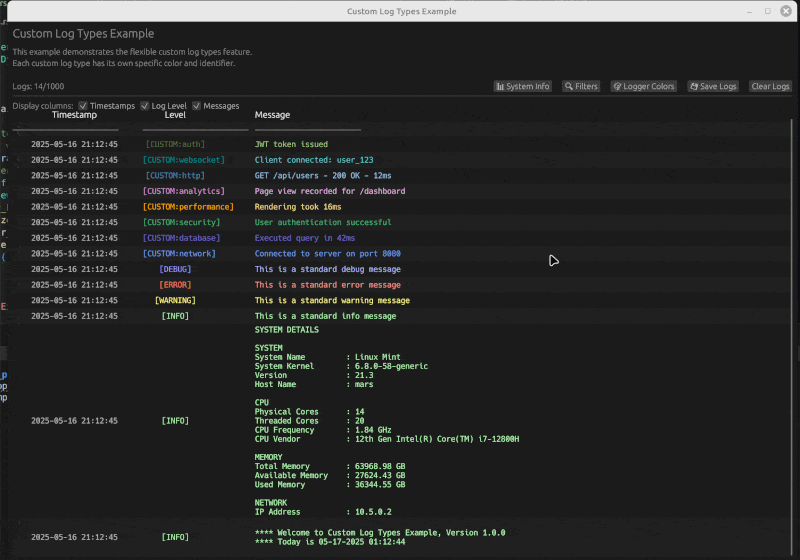Select the "JWT token issued" log message
This screenshot has height=560, width=800.
(x=291, y=144)
